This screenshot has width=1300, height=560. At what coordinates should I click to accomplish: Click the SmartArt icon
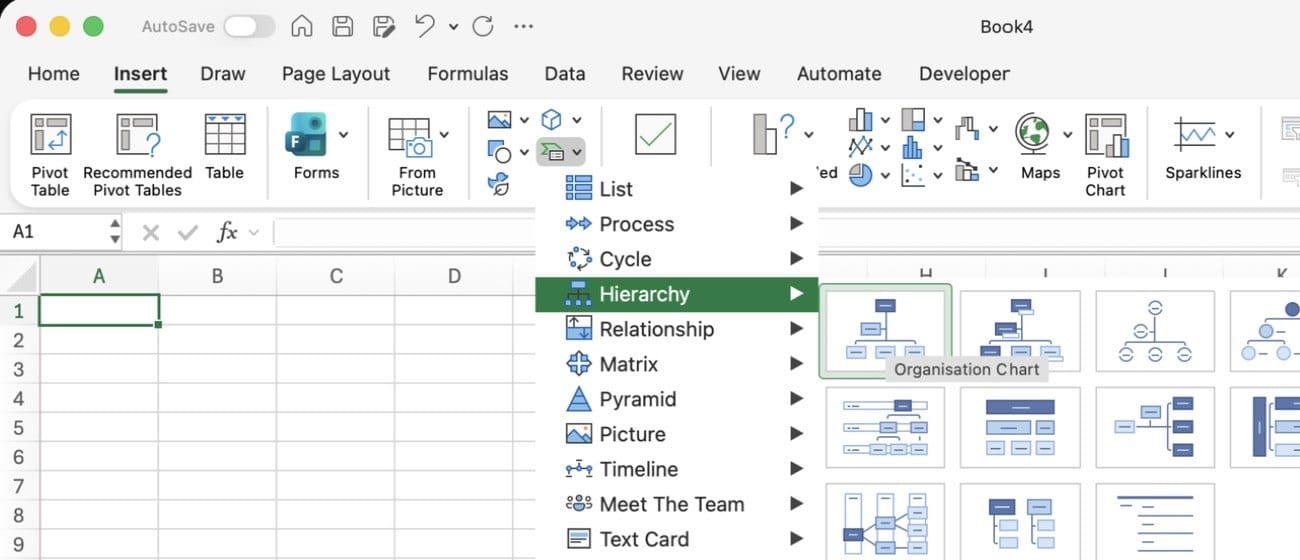point(553,152)
